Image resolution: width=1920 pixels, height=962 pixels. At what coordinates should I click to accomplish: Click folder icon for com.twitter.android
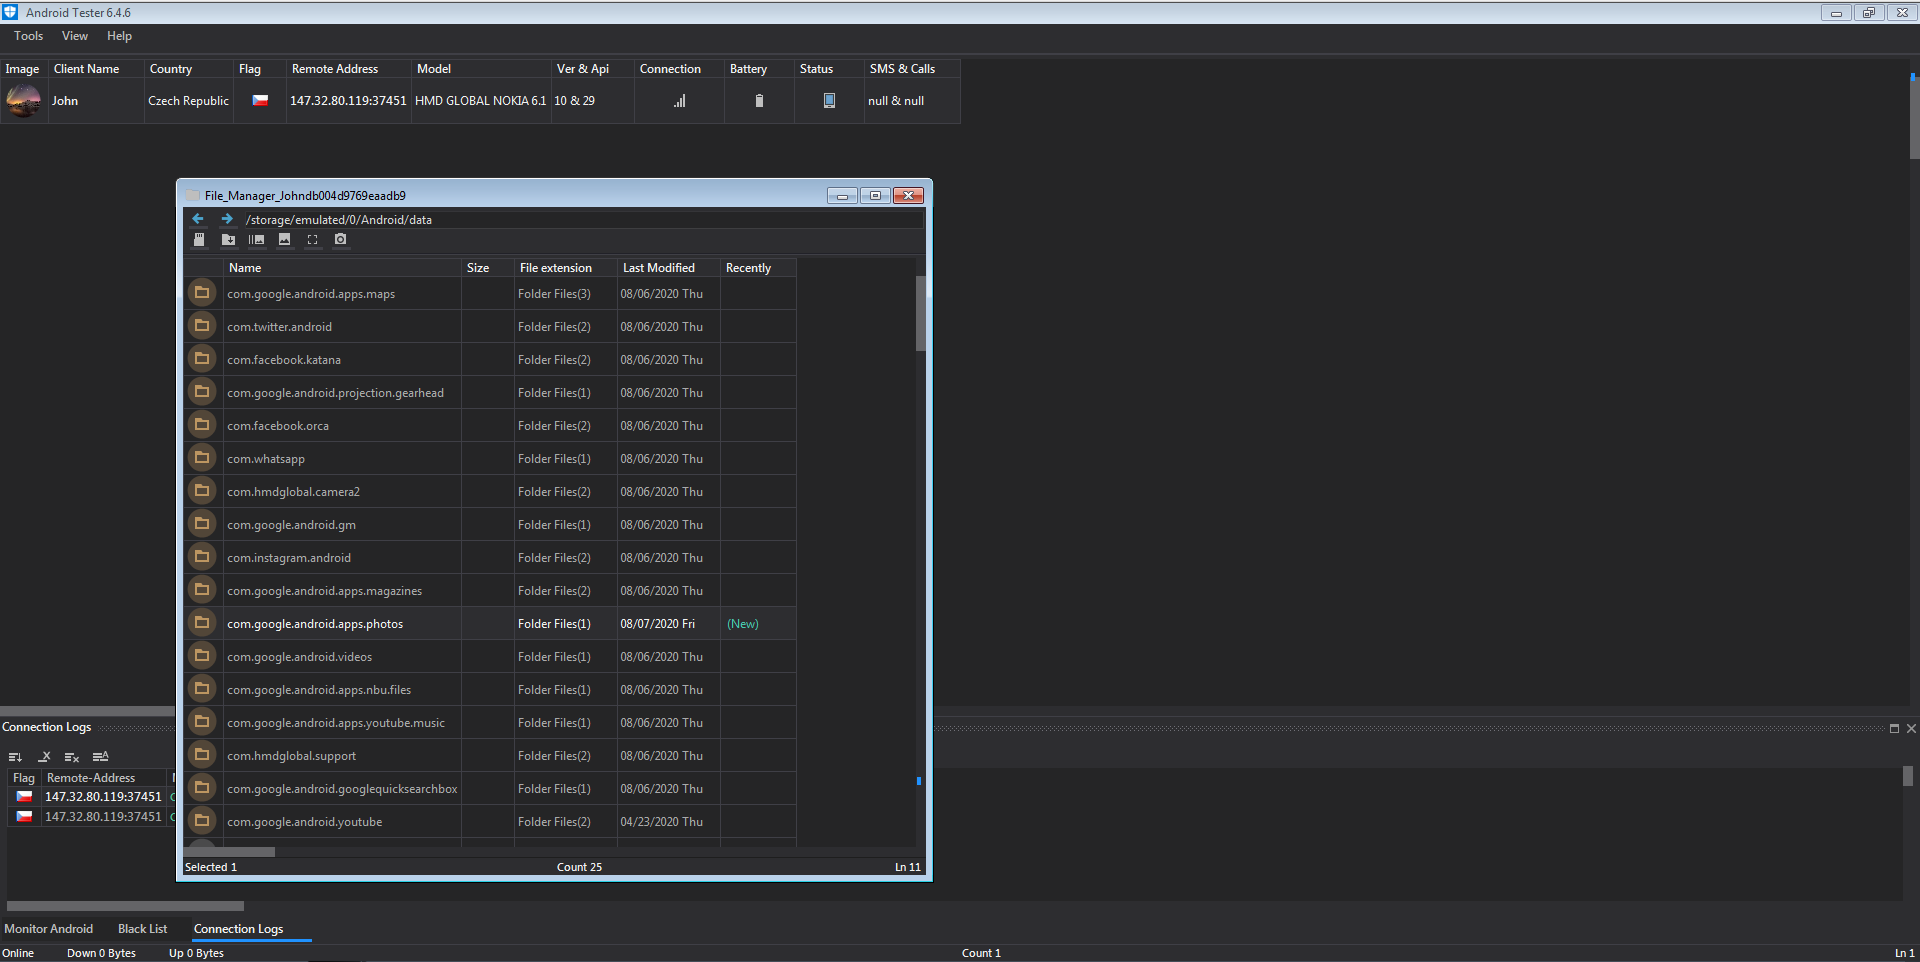pyautogui.click(x=202, y=326)
